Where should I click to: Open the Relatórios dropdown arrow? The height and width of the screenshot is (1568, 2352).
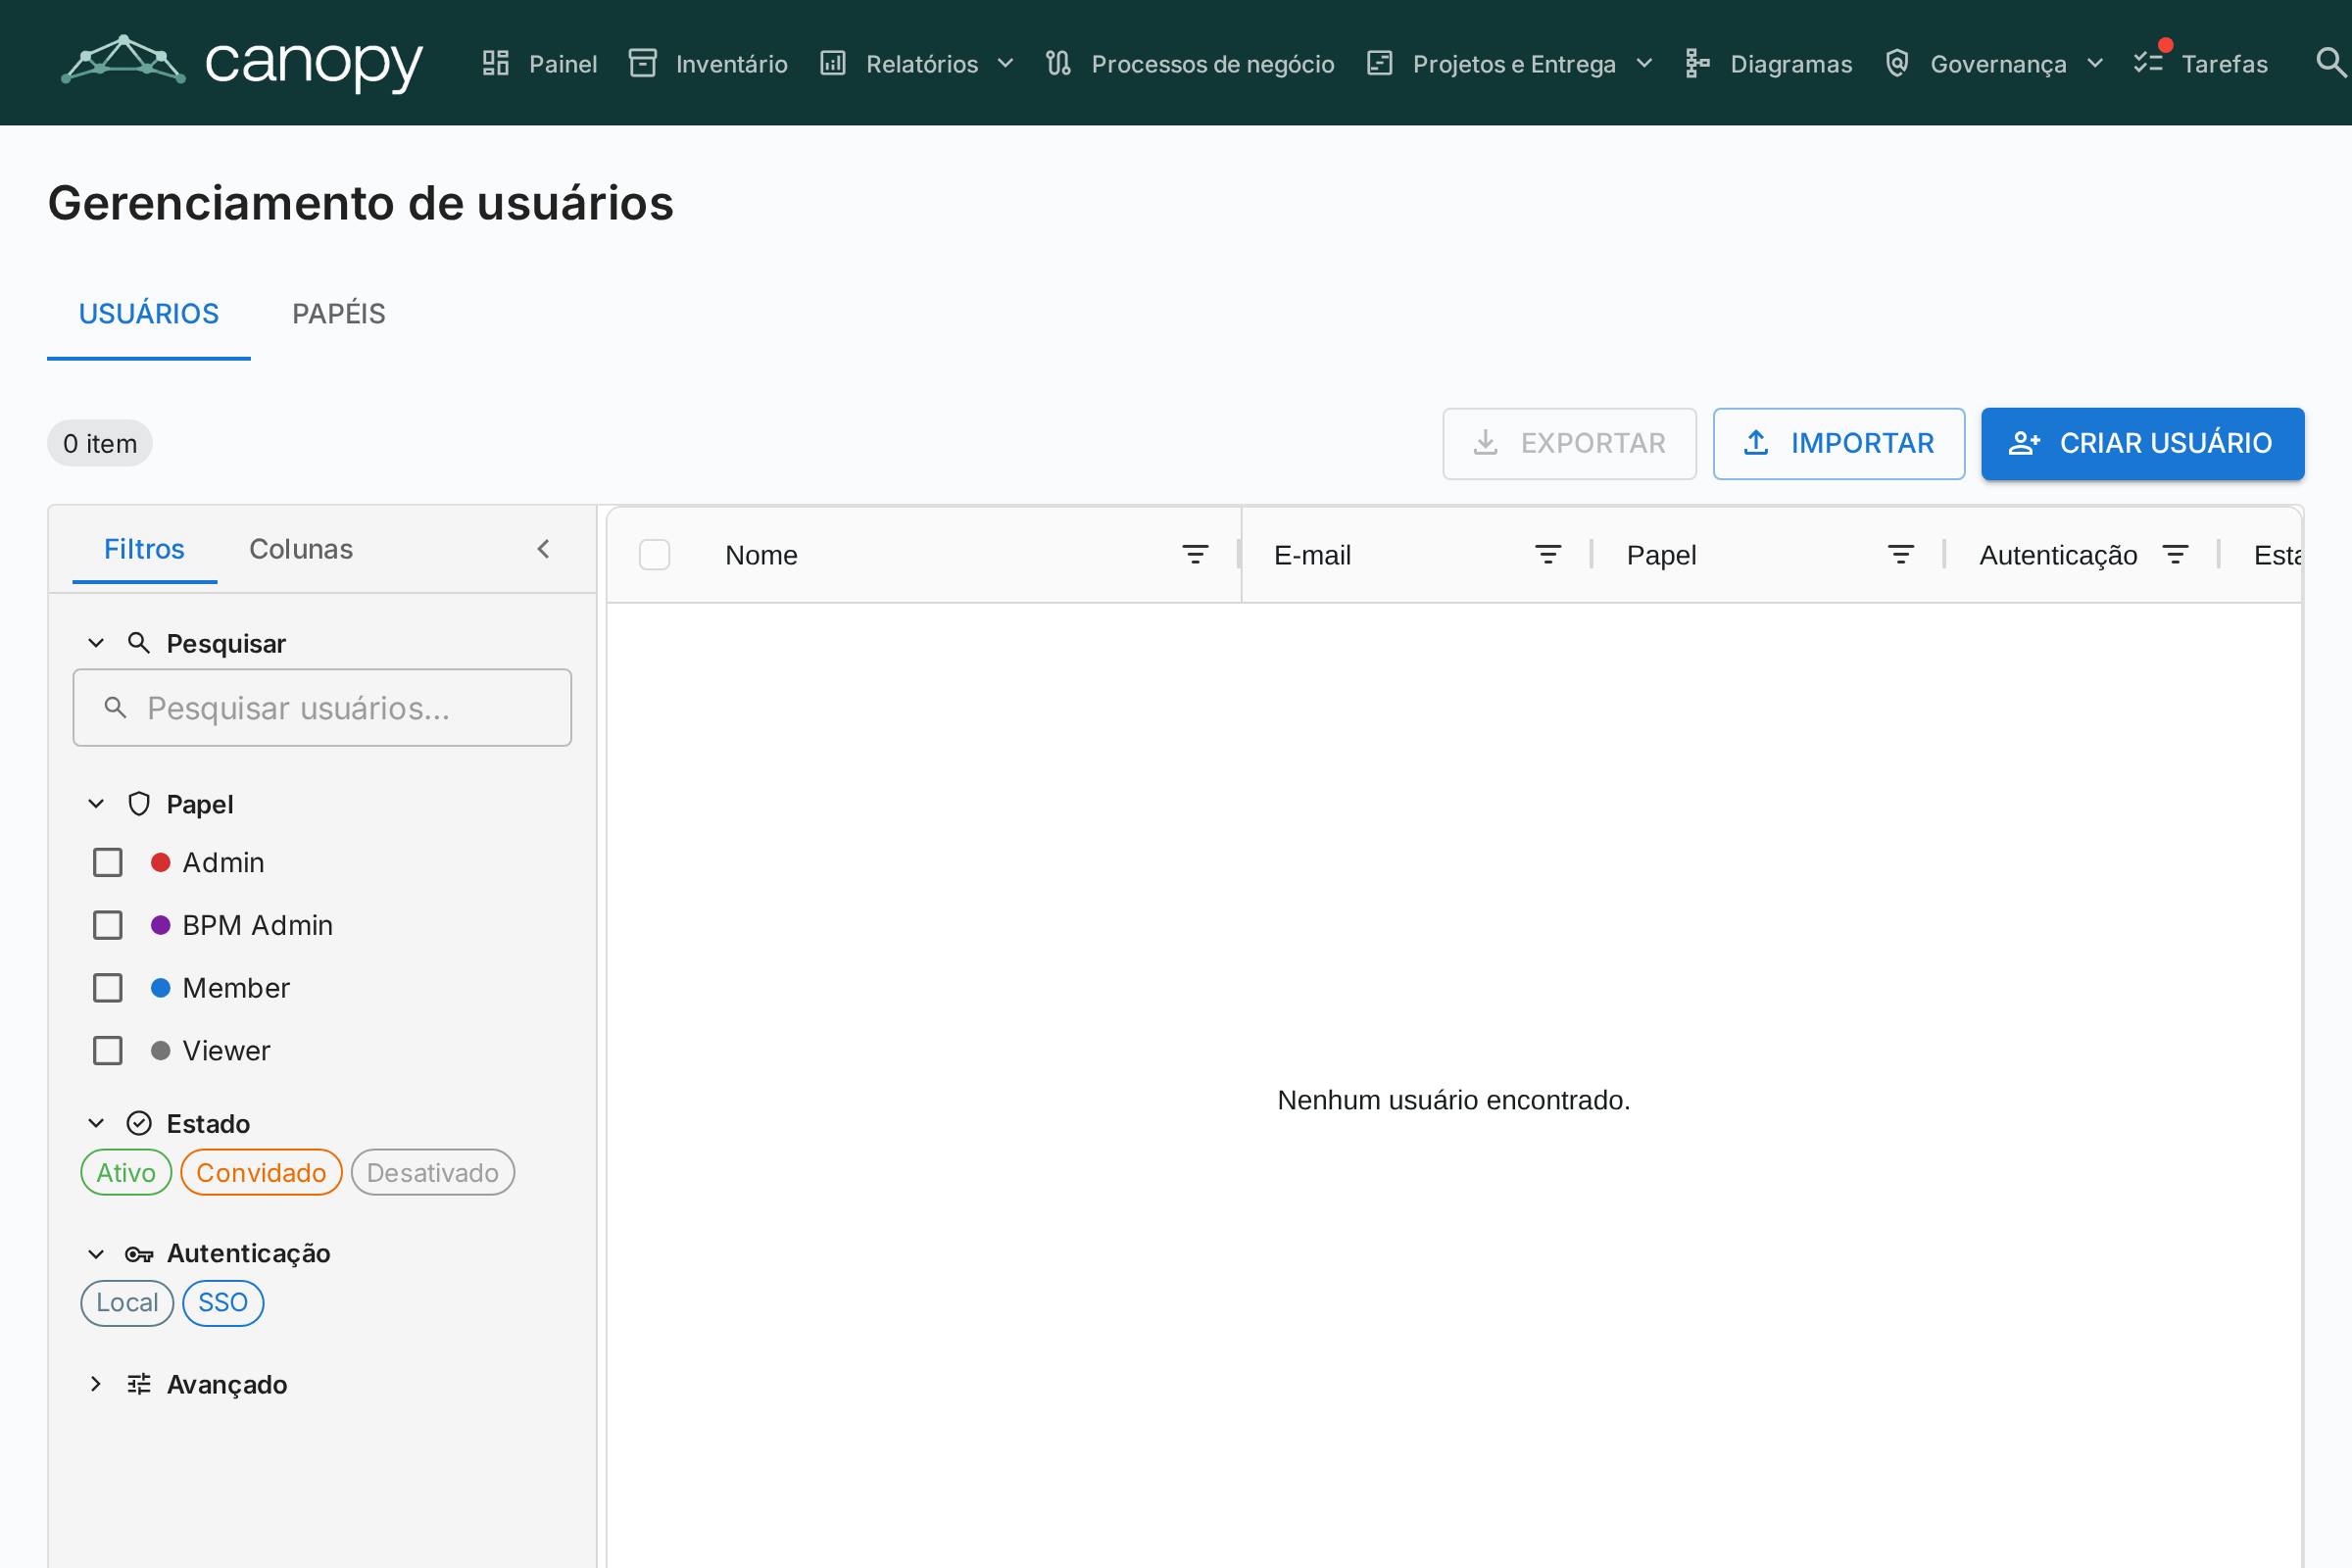1006,63
